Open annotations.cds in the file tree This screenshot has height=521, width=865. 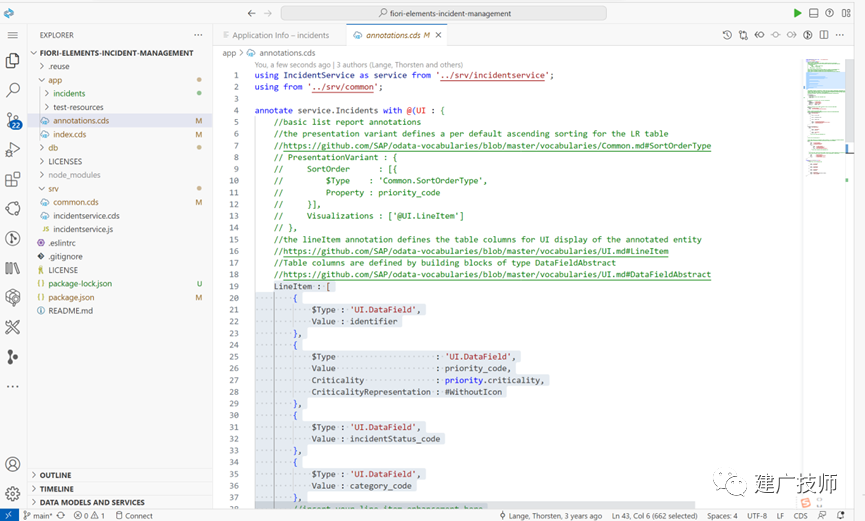point(81,120)
